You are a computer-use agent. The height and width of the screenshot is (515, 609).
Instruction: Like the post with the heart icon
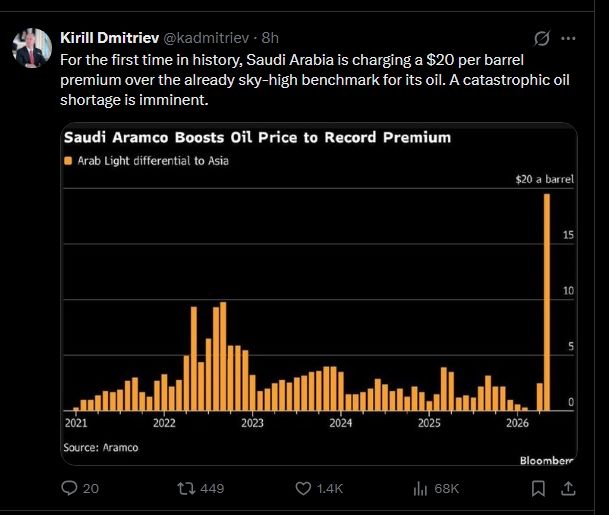(304, 488)
